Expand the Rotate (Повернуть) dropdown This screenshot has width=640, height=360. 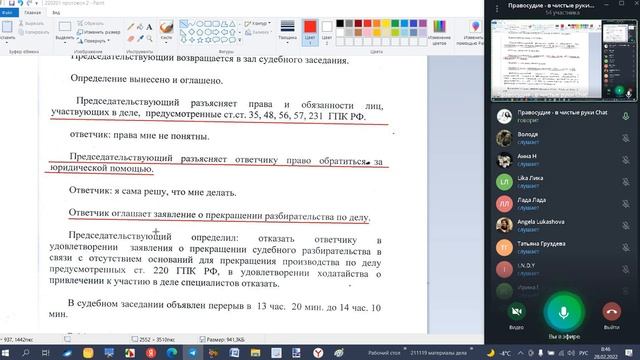click(x=108, y=41)
